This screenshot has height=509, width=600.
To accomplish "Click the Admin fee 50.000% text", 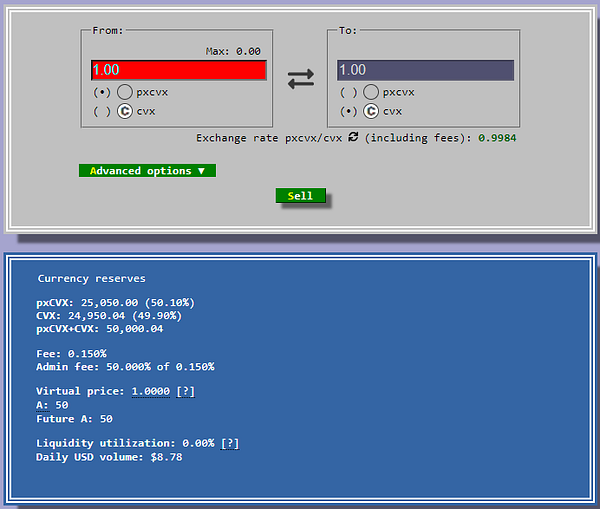I will 125,367.
